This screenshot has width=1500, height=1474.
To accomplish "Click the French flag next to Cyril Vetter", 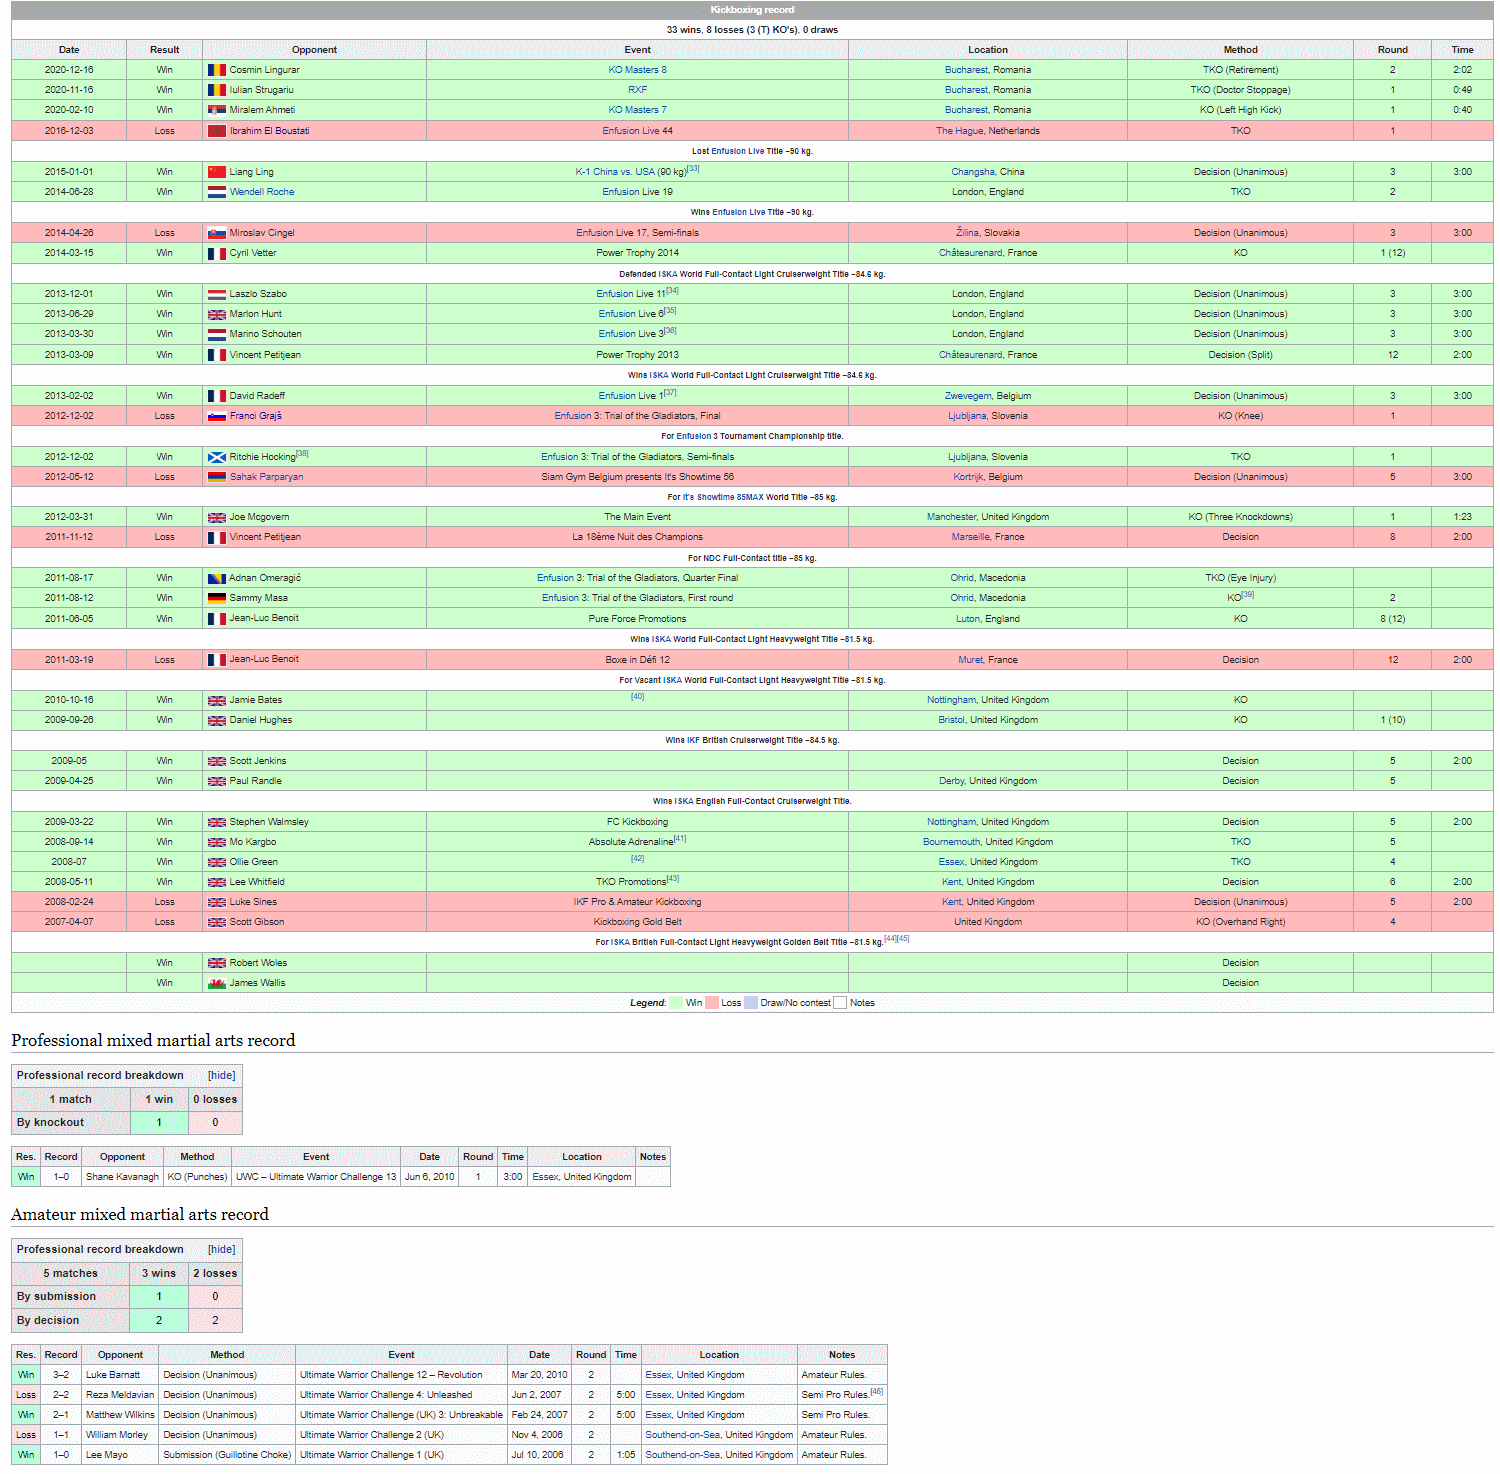I will [216, 253].
